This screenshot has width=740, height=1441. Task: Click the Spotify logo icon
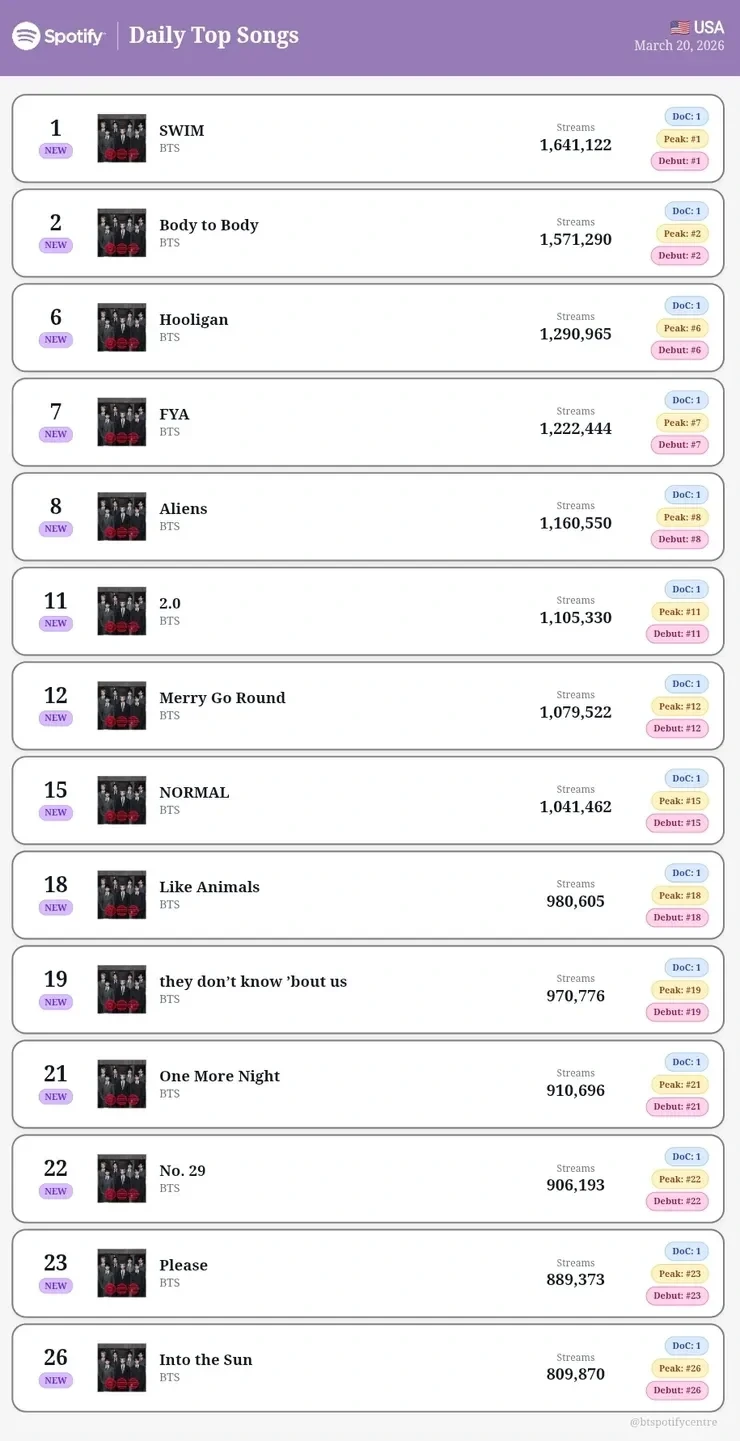pos(26,36)
